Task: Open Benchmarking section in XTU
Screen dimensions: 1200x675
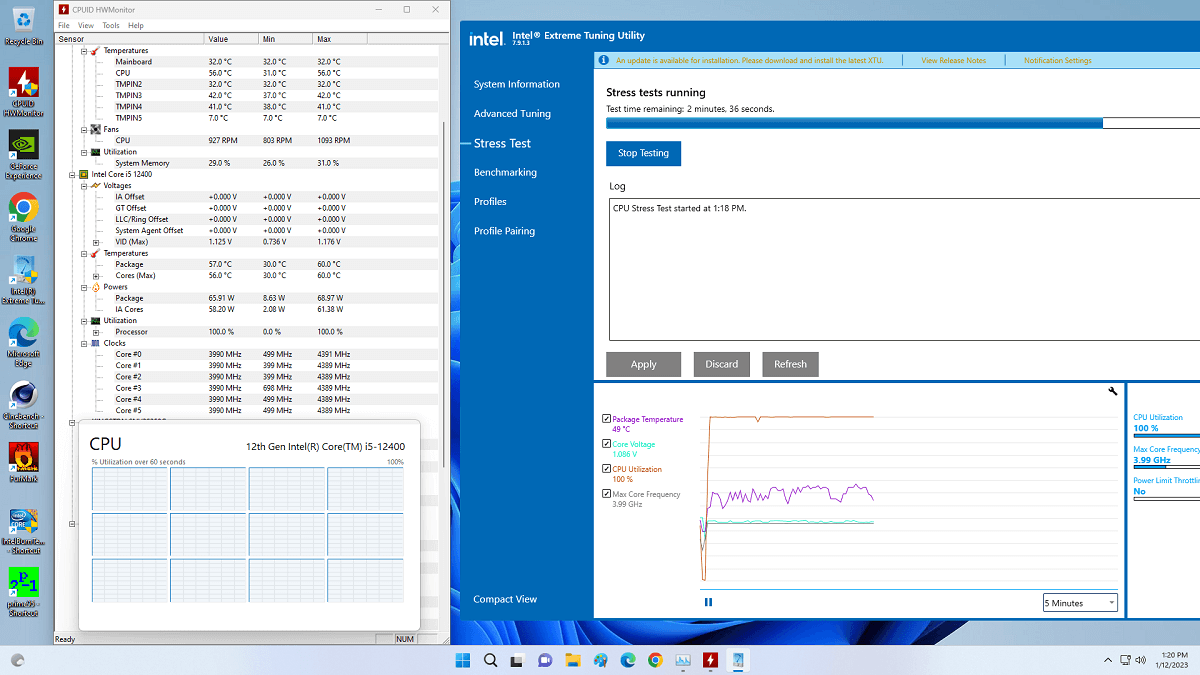Action: [x=505, y=172]
